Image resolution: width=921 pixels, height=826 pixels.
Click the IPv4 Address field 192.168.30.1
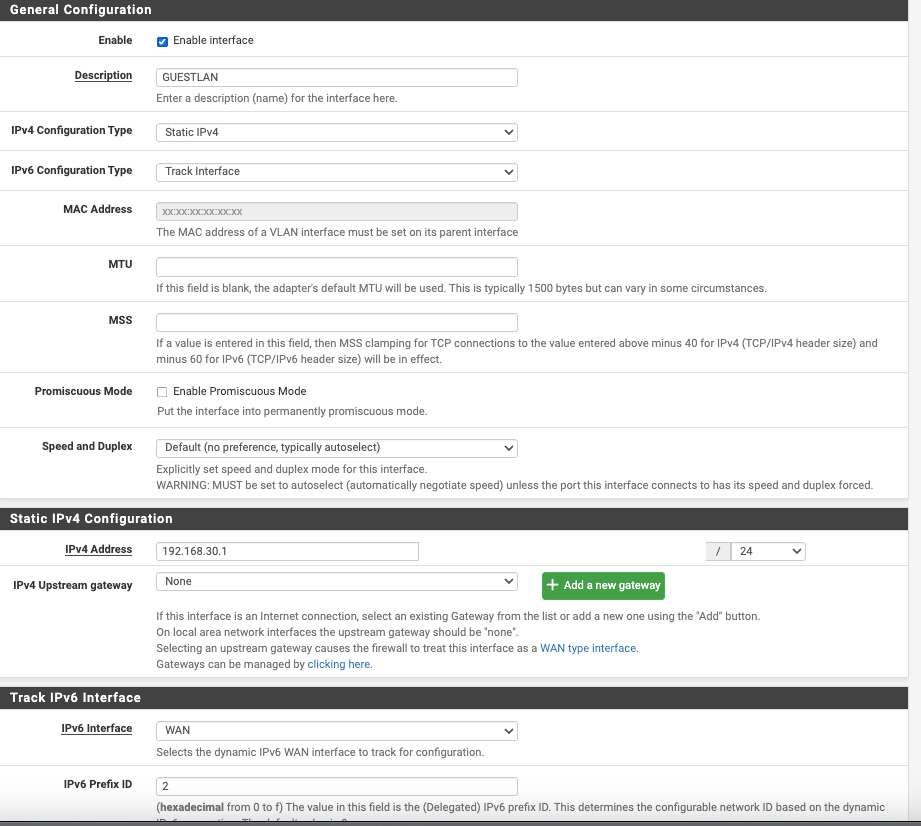(287, 551)
